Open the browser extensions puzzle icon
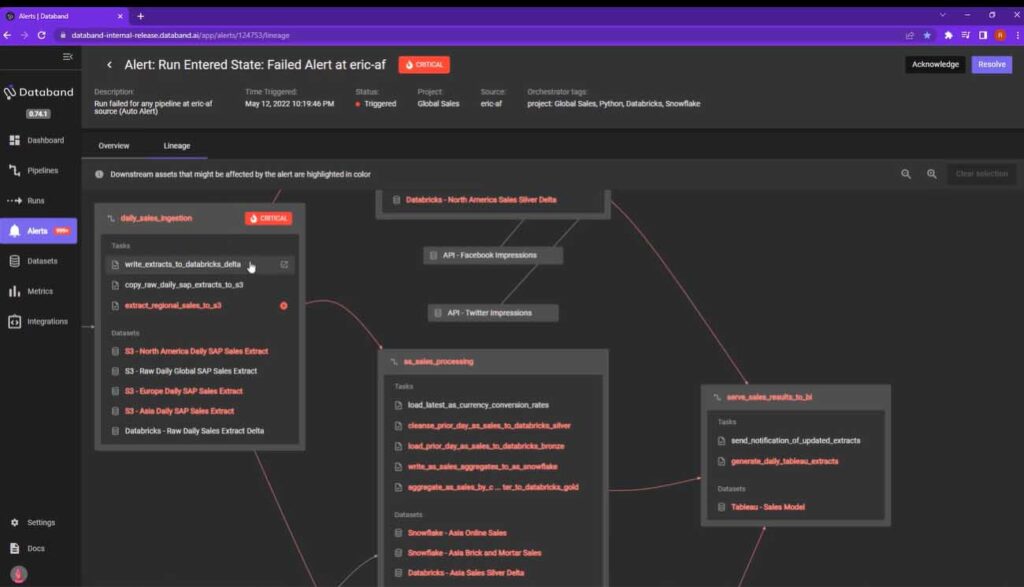 pos(948,35)
